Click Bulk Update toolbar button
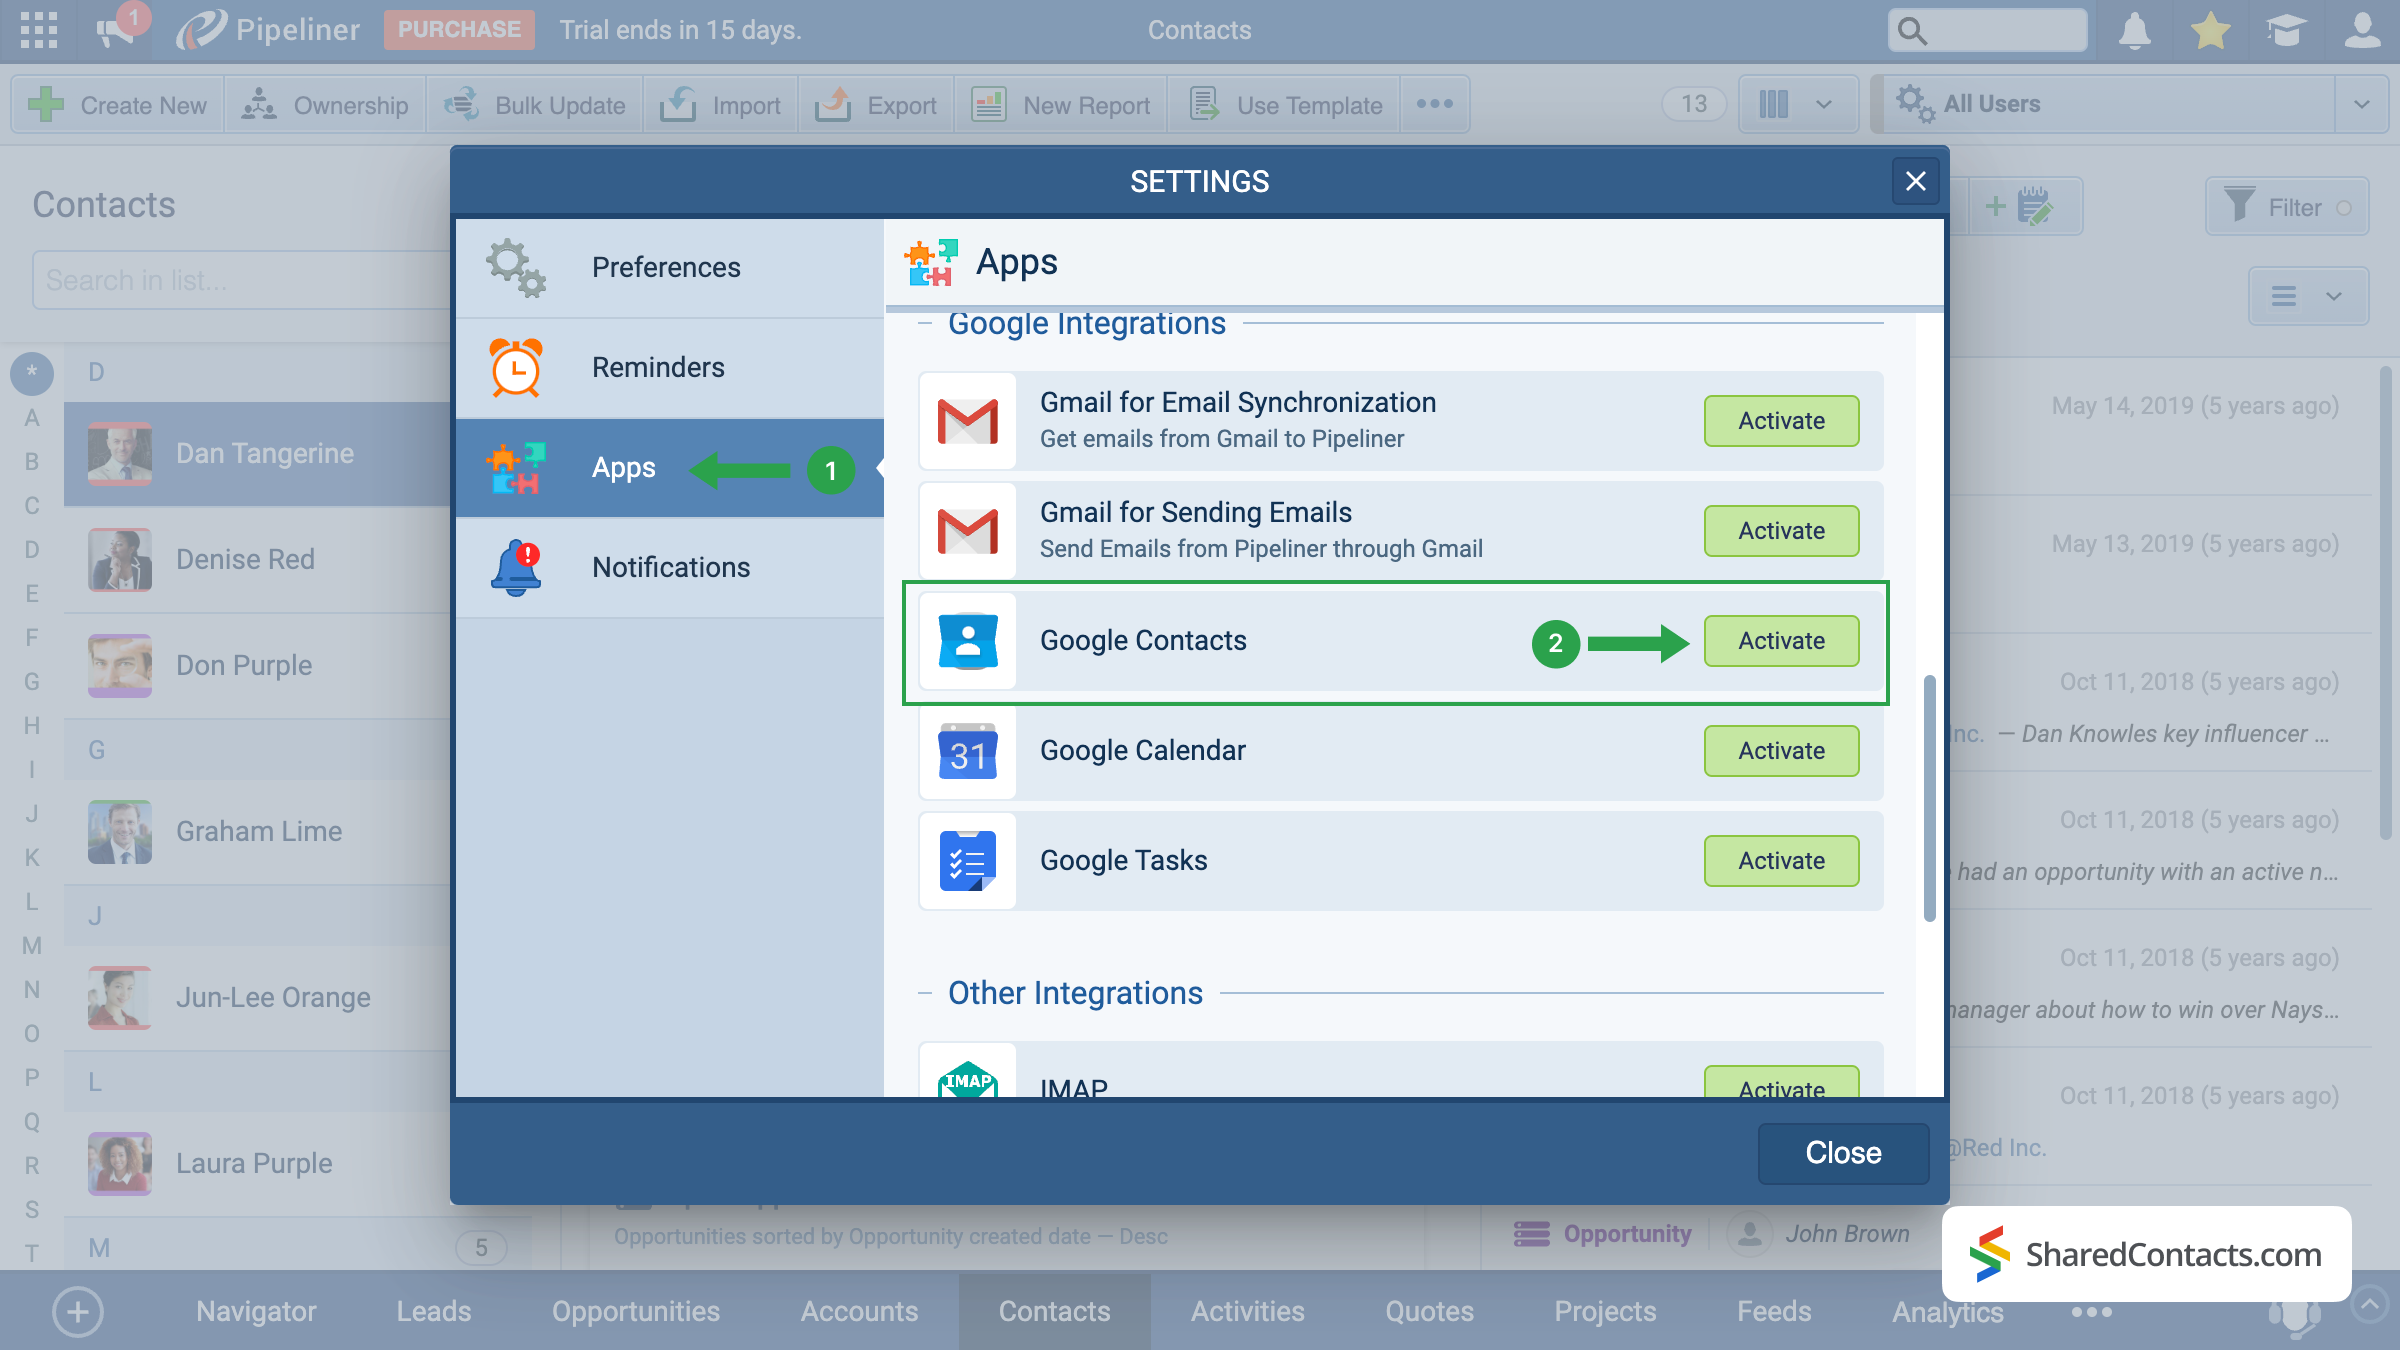This screenshot has height=1350, width=2400. tap(535, 104)
